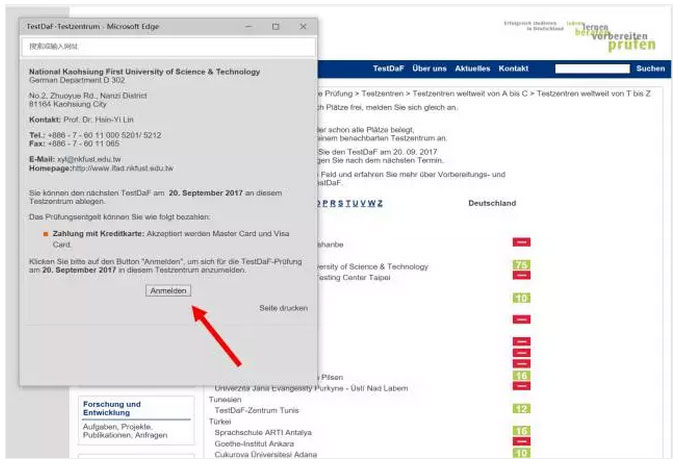Viewport: 678px width, 464px height.
Task: Jump to letter W in alphabet index
Action: point(371,203)
